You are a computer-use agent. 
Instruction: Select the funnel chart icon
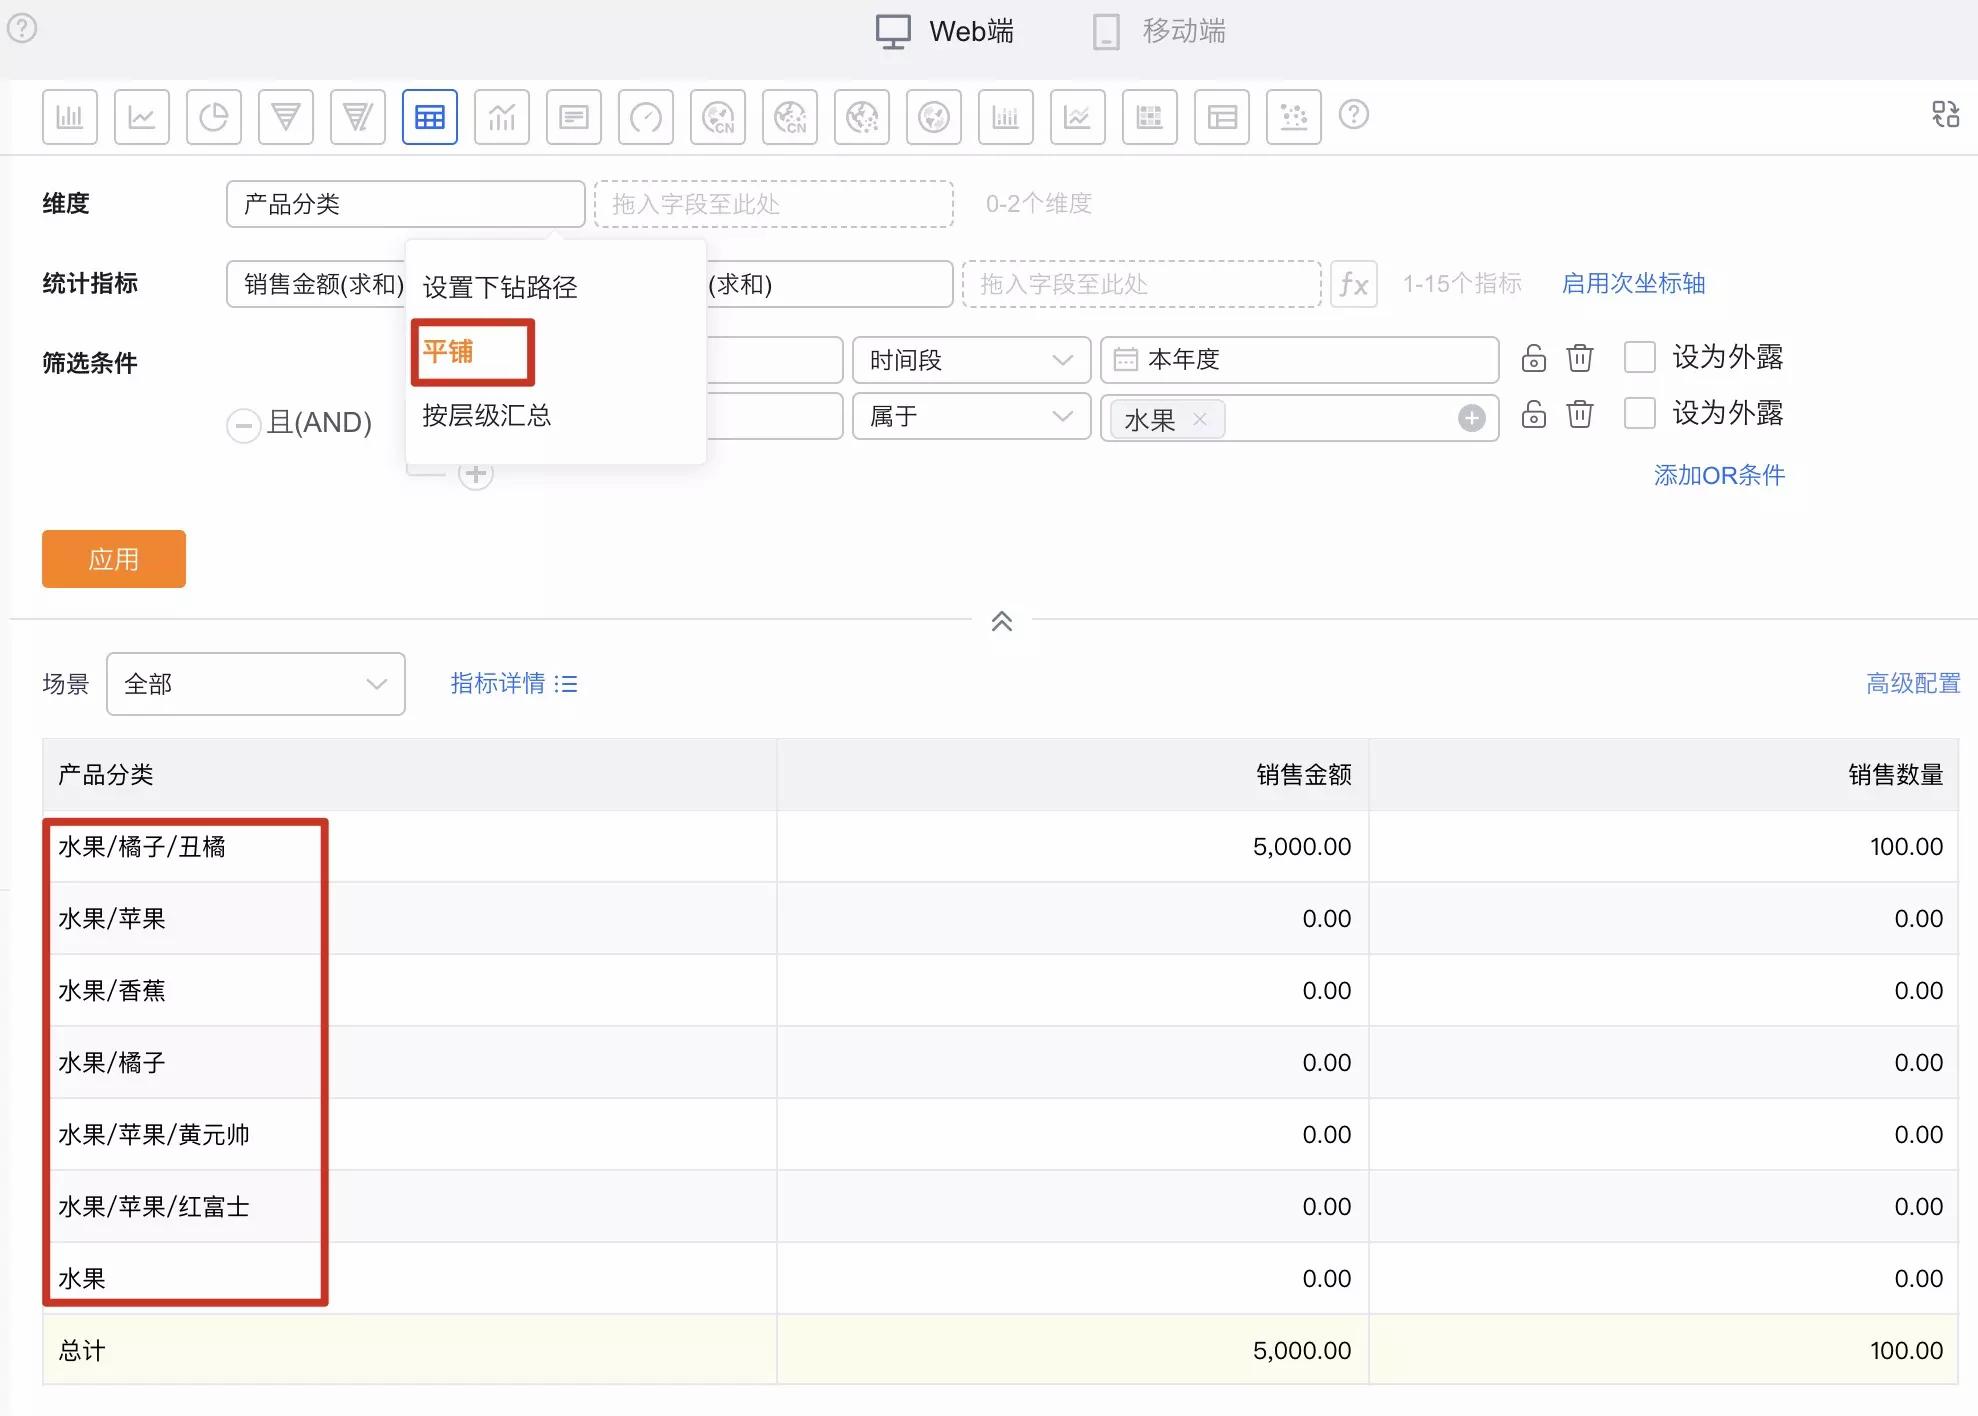click(286, 117)
